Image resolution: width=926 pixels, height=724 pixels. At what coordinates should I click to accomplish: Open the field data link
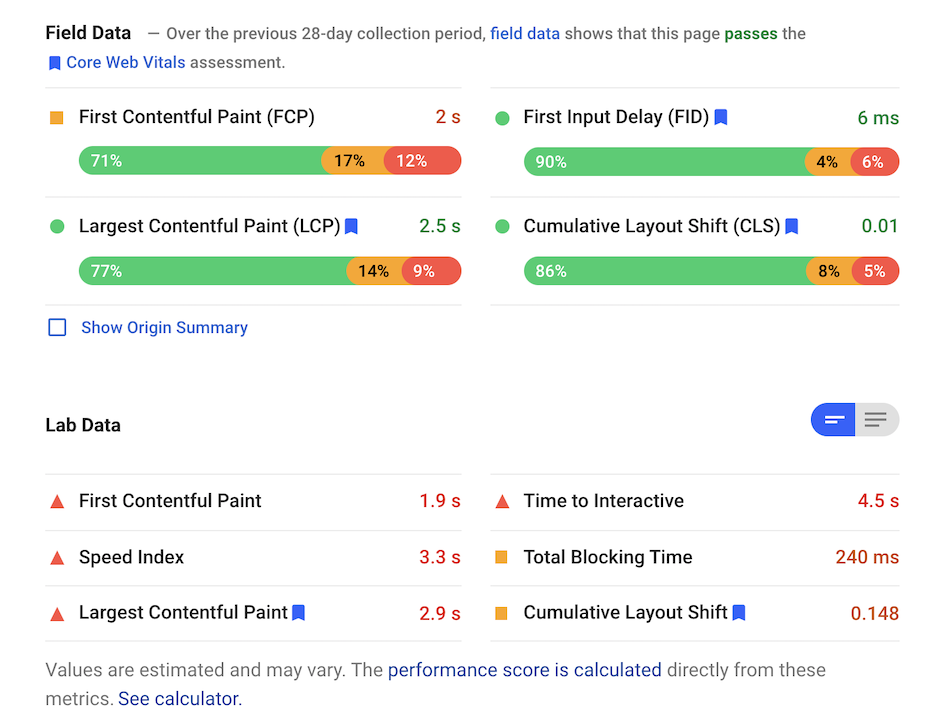pyautogui.click(x=525, y=33)
